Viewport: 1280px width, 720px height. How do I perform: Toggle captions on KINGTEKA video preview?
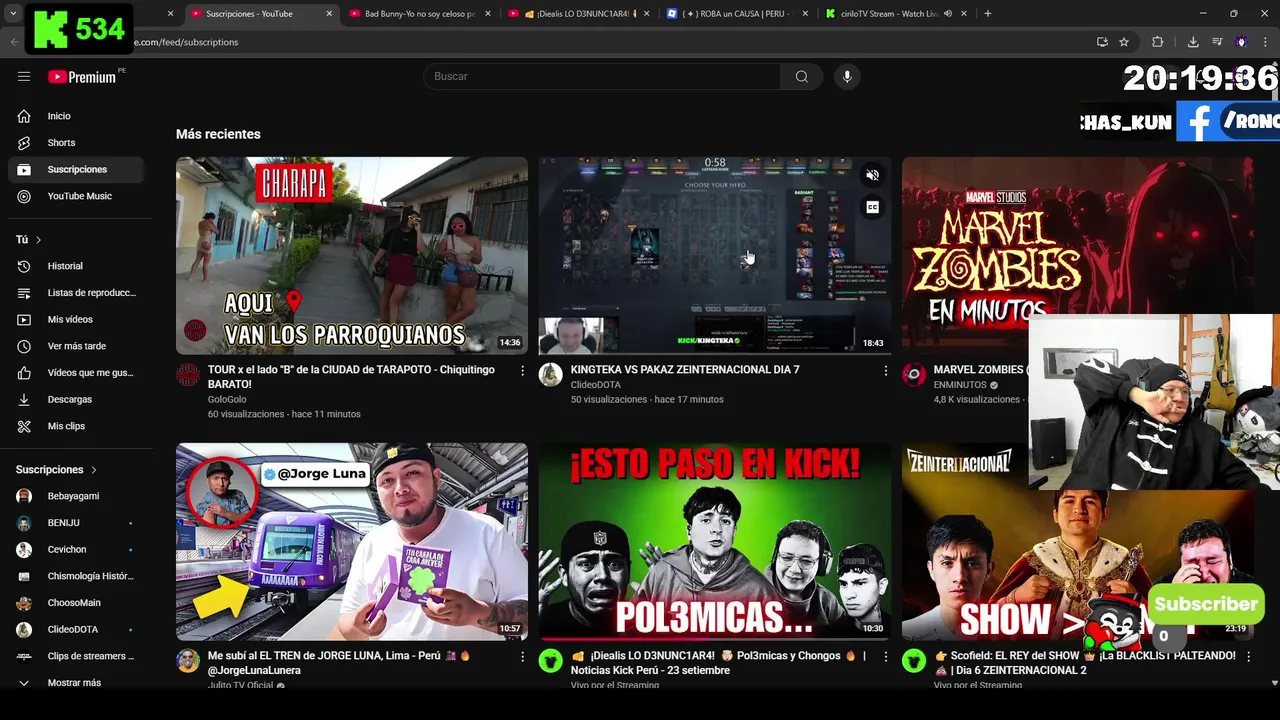click(872, 207)
